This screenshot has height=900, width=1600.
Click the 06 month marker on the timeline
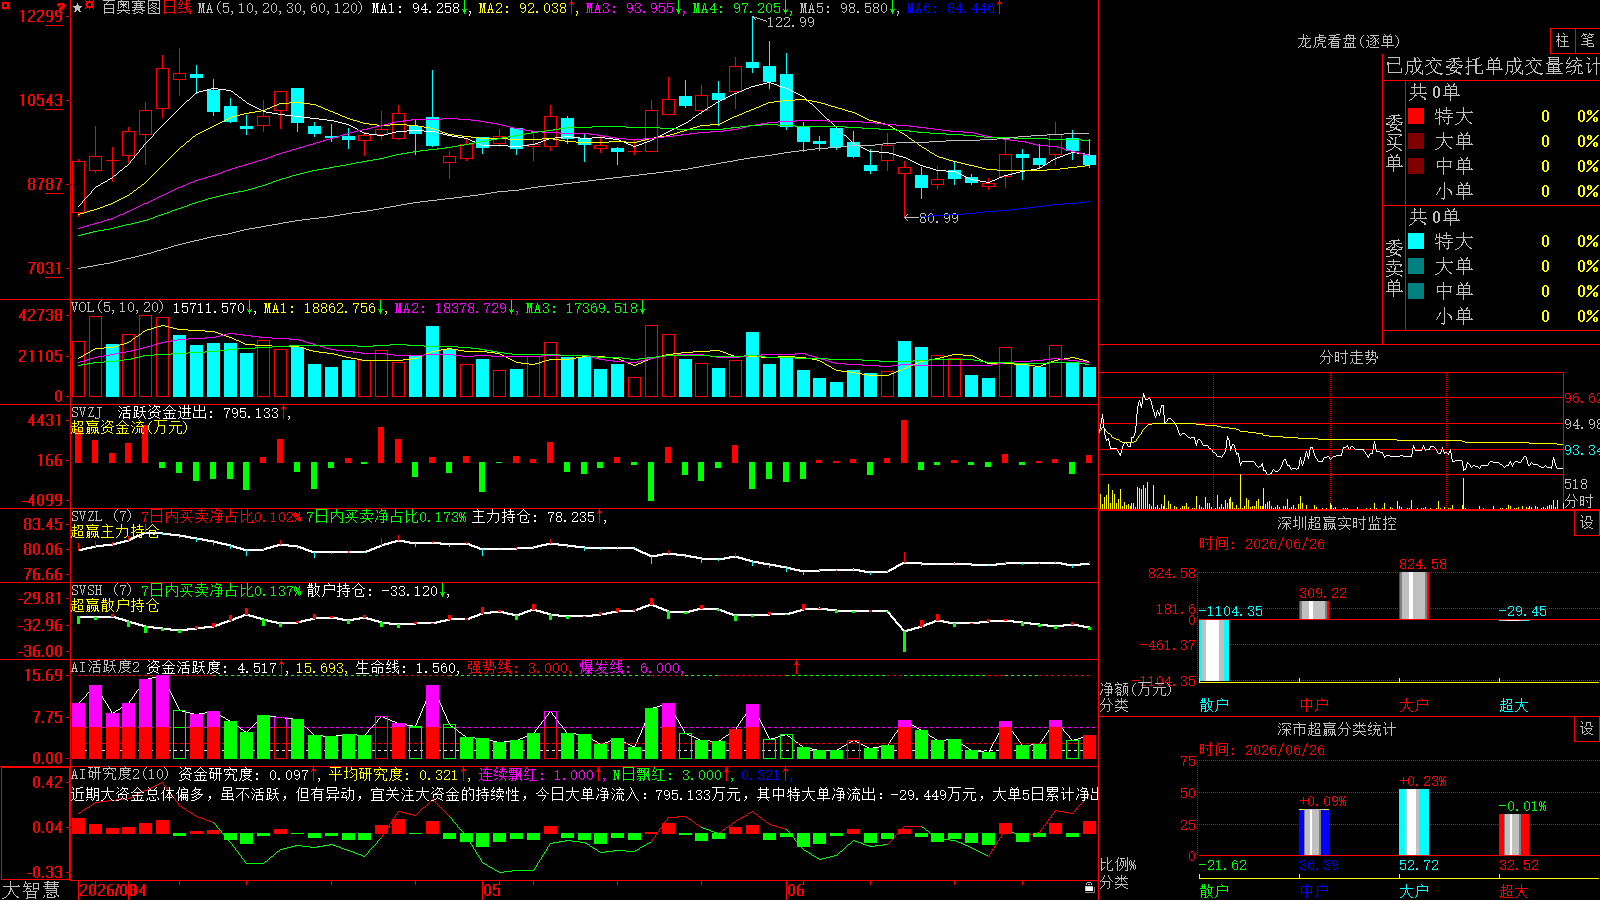[x=795, y=890]
